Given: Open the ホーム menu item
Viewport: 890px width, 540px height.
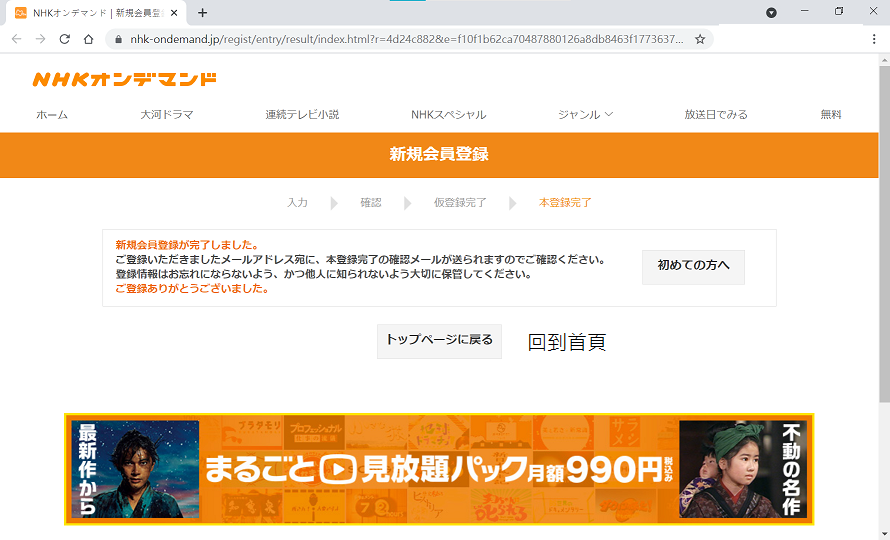Looking at the screenshot, I should (x=52, y=115).
